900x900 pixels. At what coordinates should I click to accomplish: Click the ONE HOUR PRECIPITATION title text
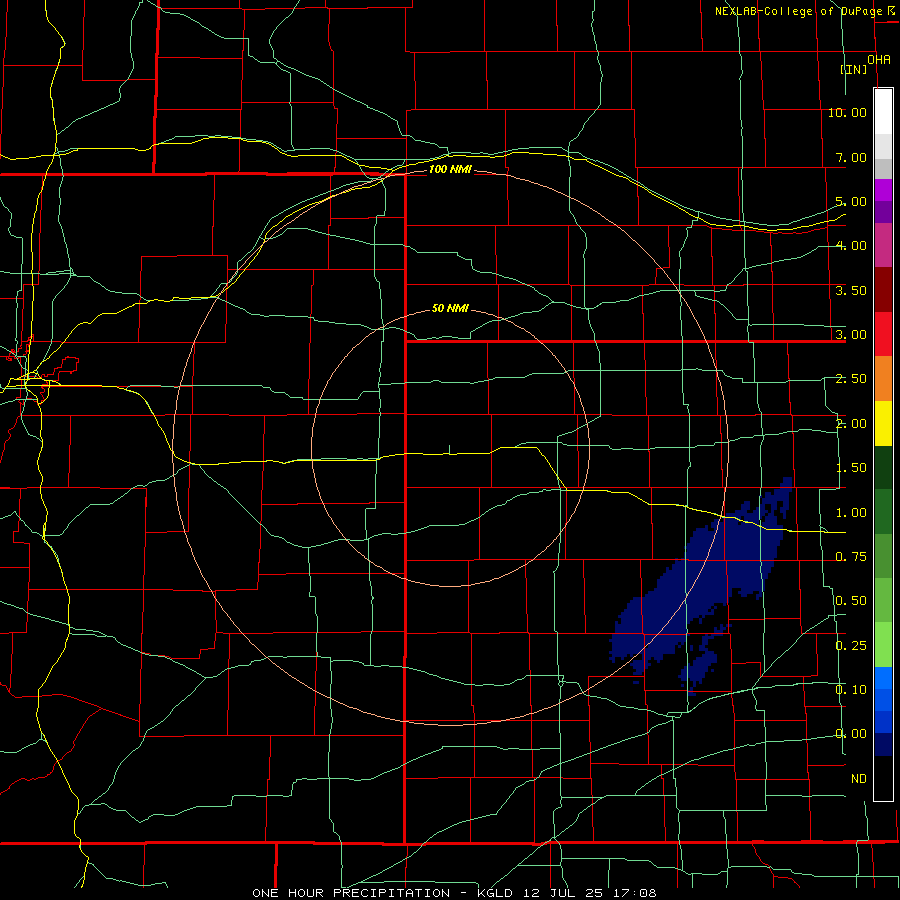pyautogui.click(x=351, y=893)
